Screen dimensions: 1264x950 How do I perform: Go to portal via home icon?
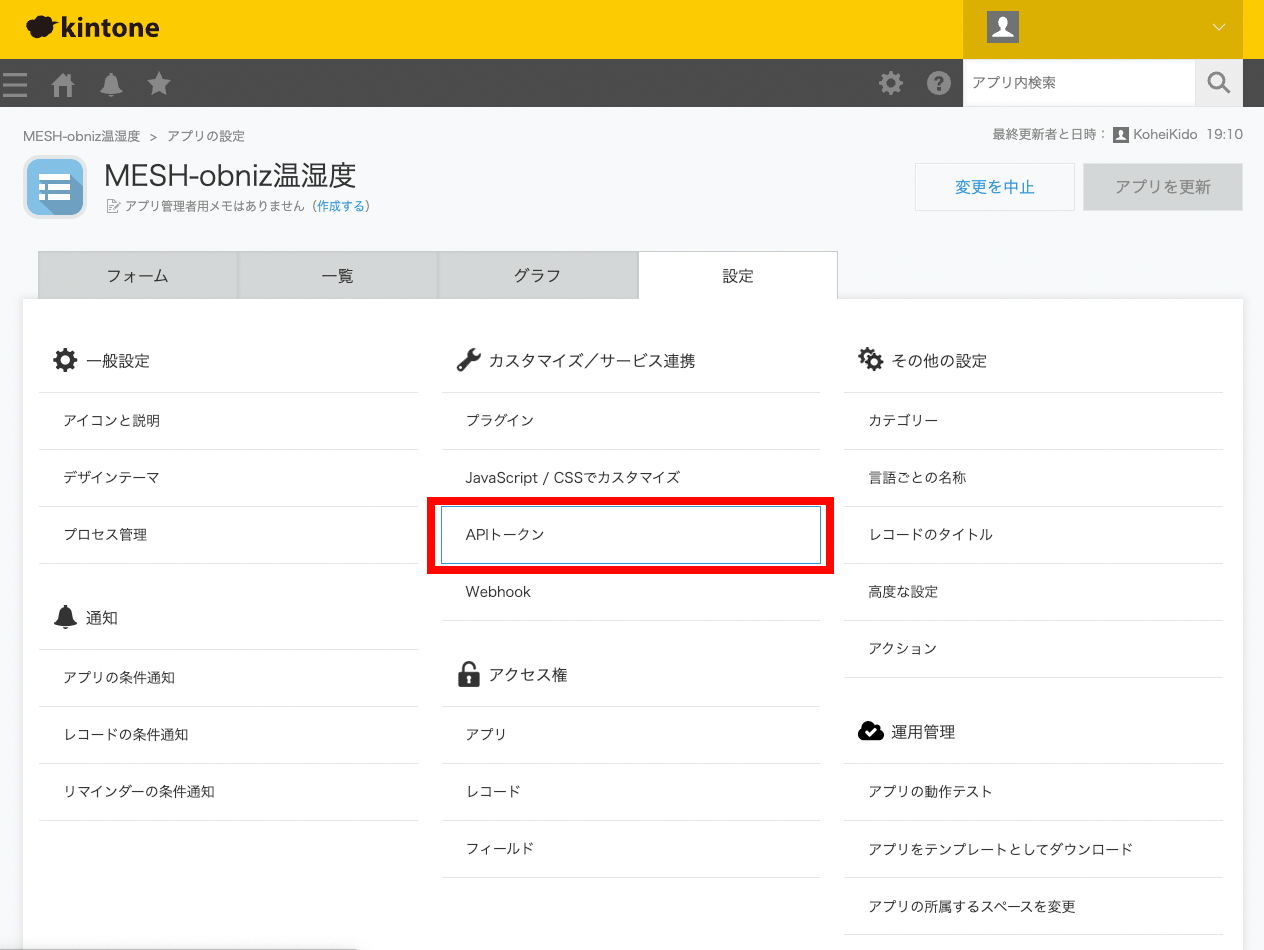click(x=63, y=84)
